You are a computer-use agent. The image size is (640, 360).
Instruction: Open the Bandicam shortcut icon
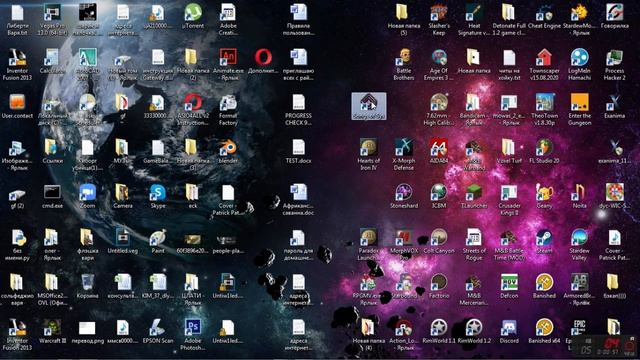coord(474,110)
